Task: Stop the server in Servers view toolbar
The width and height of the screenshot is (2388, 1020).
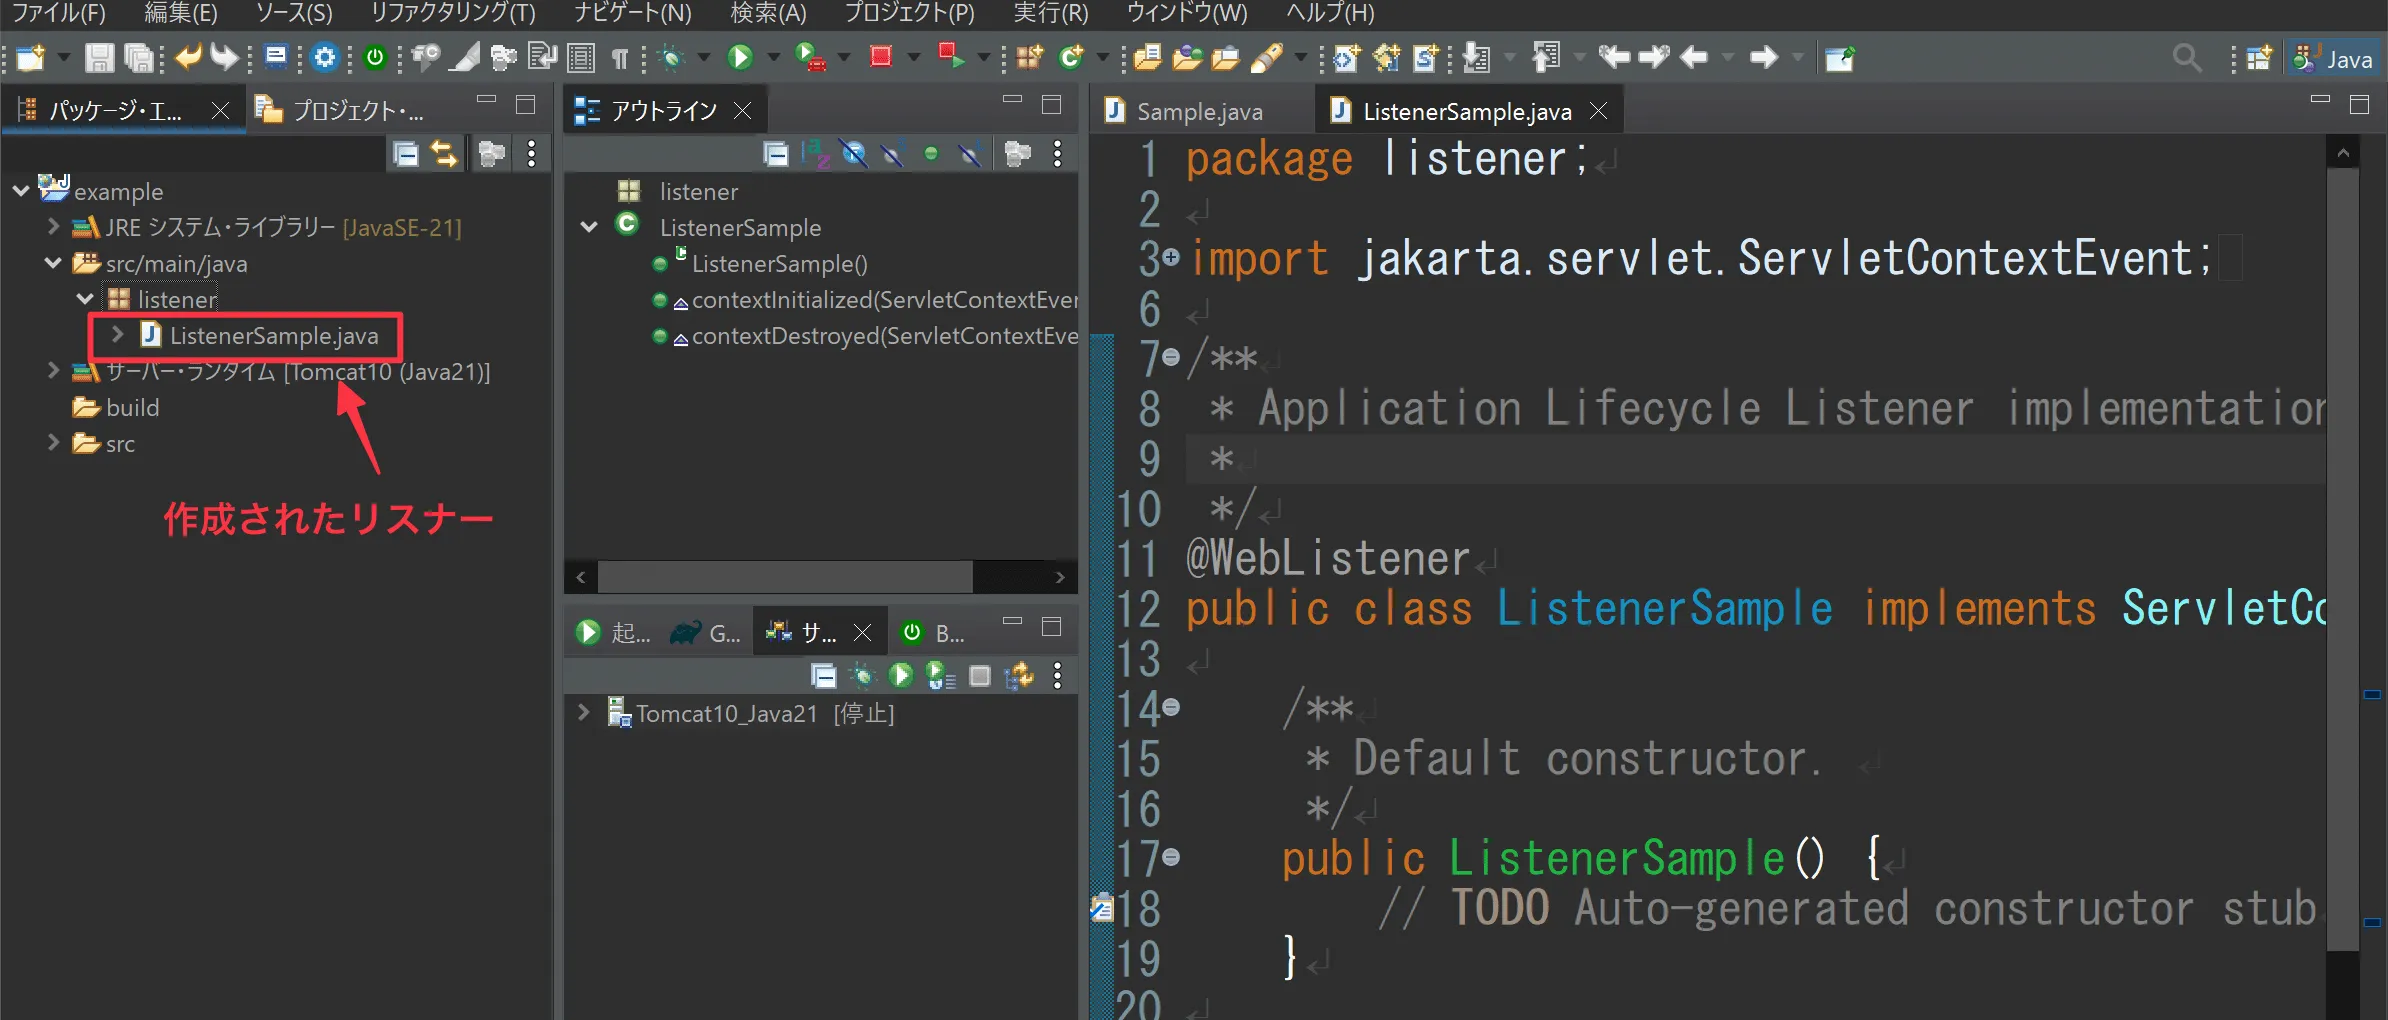Action: click(980, 676)
